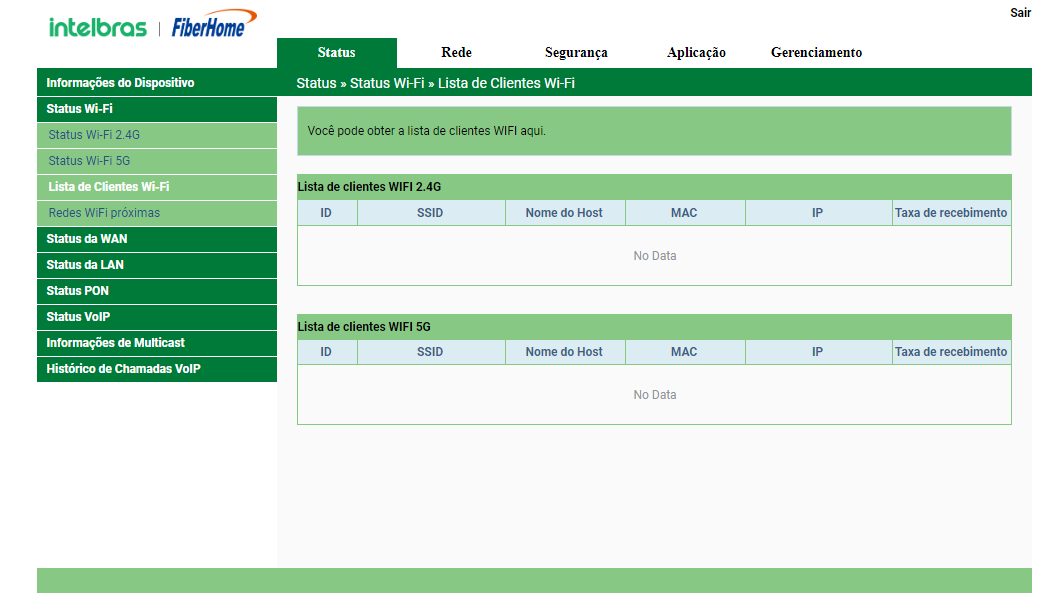The height and width of the screenshot is (614, 1048).
Task: Open the Gerenciamento tab
Action: tap(816, 53)
